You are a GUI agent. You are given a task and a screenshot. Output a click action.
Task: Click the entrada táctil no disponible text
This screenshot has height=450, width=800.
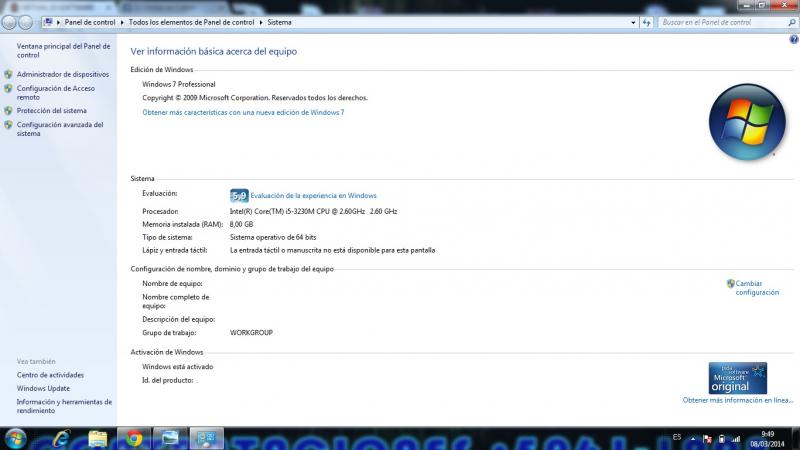click(x=332, y=251)
